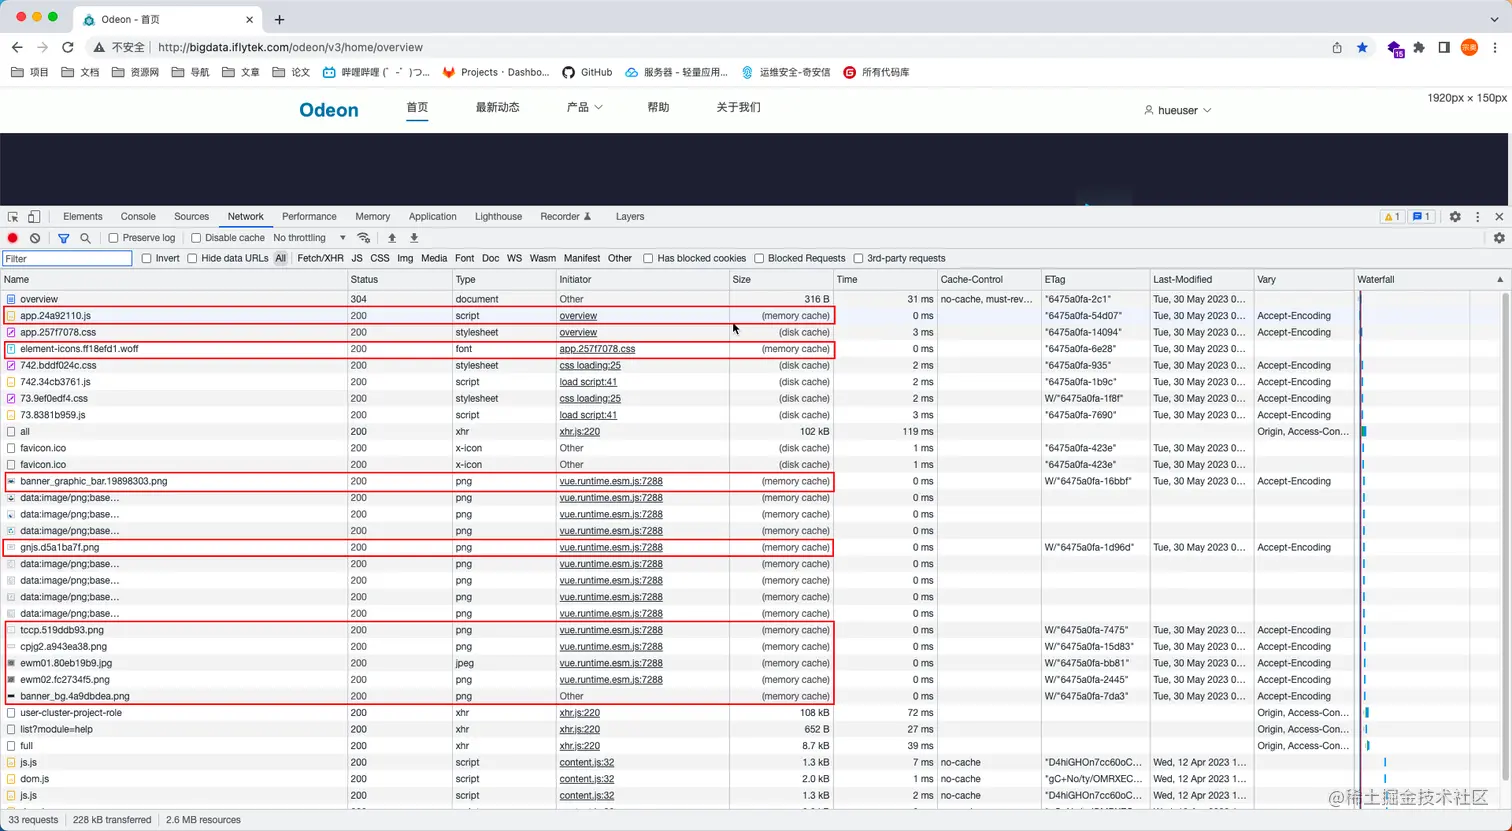Open hueuser account dropdown
Screen dimensions: 1512x831
(1178, 110)
